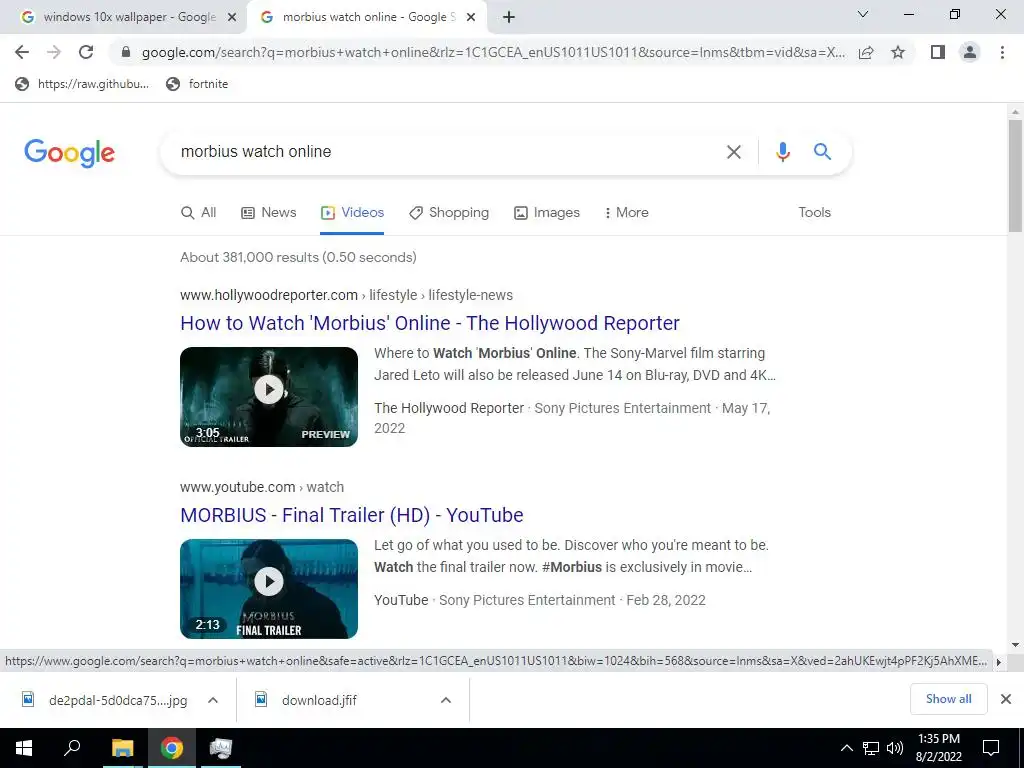Viewport: 1024px width, 768px height.
Task: Close the windows 10x wallpaper tab
Action: pyautogui.click(x=231, y=18)
